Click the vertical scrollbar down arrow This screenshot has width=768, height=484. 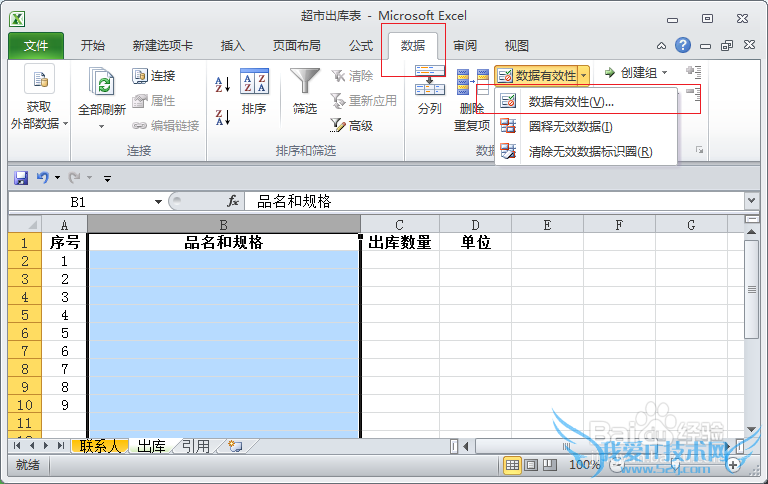[x=751, y=430]
